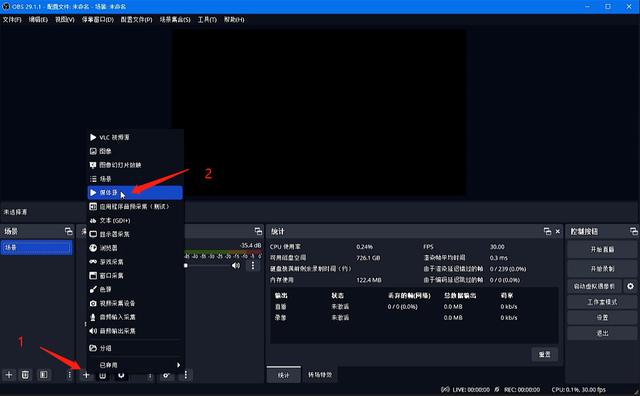Toggle Studio Mode (工作室模式) button
Screen dimensions: 640x396
tap(602, 302)
